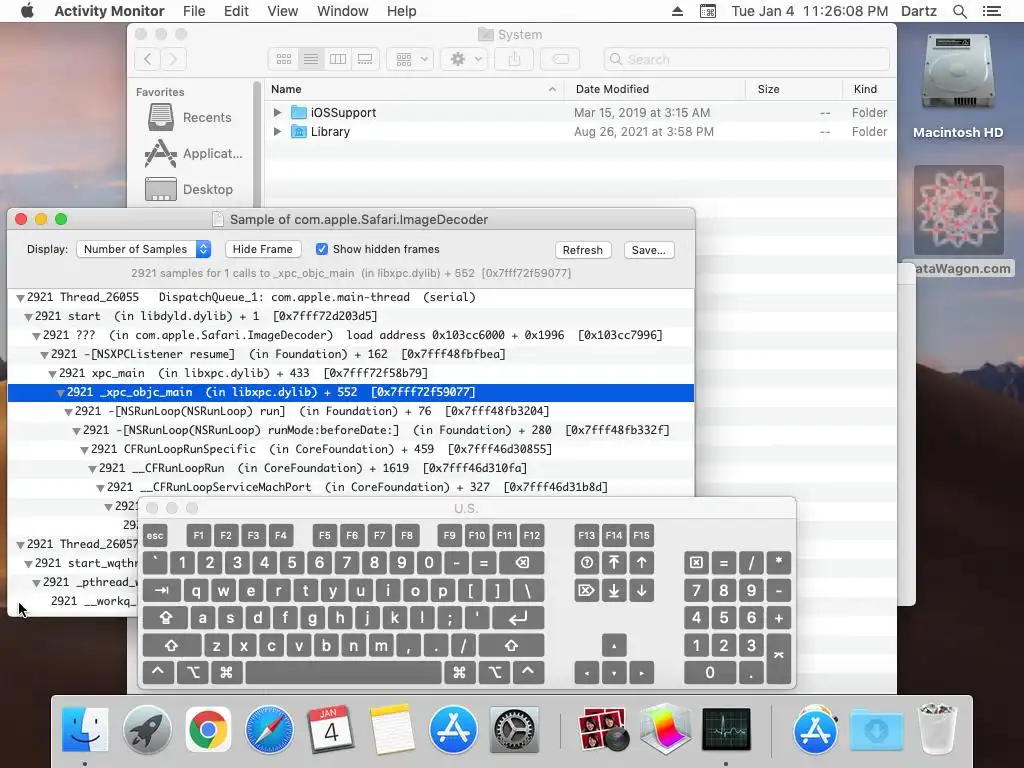Select the -[NSXPCListener resume] row
Viewport: 1024px width, 768px height.
coord(351,354)
